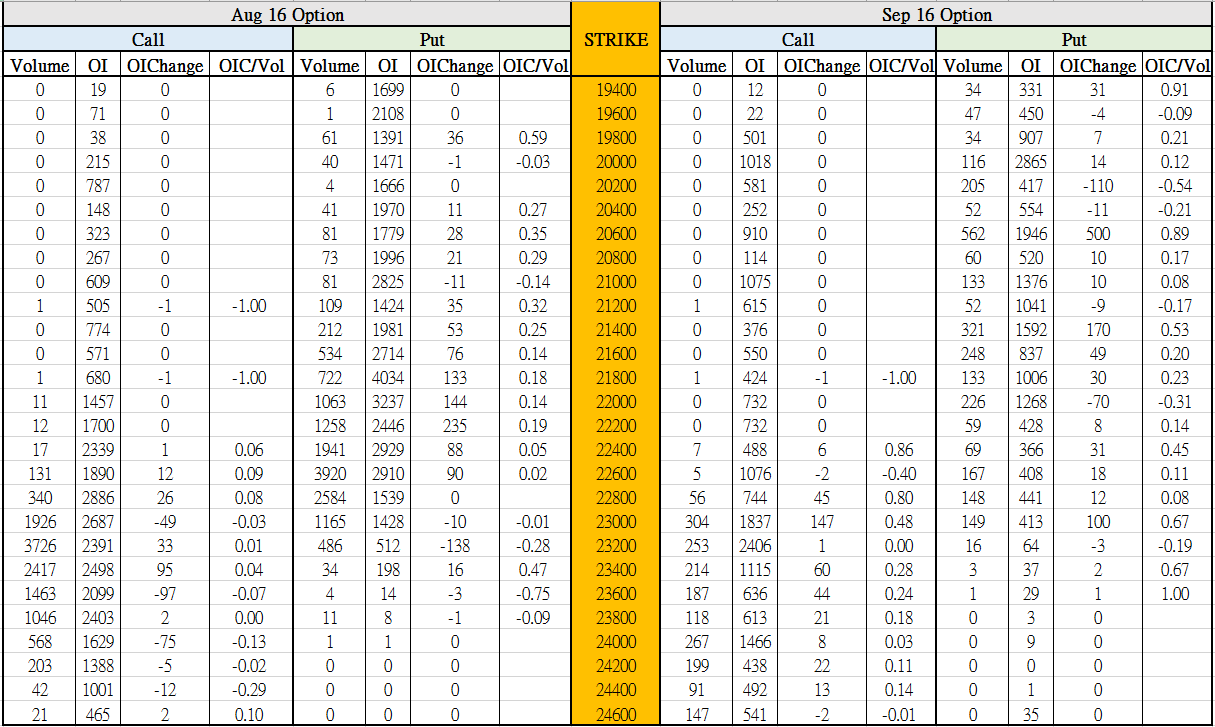Click the Put header under Sep 16 Option

pyautogui.click(x=1074, y=40)
